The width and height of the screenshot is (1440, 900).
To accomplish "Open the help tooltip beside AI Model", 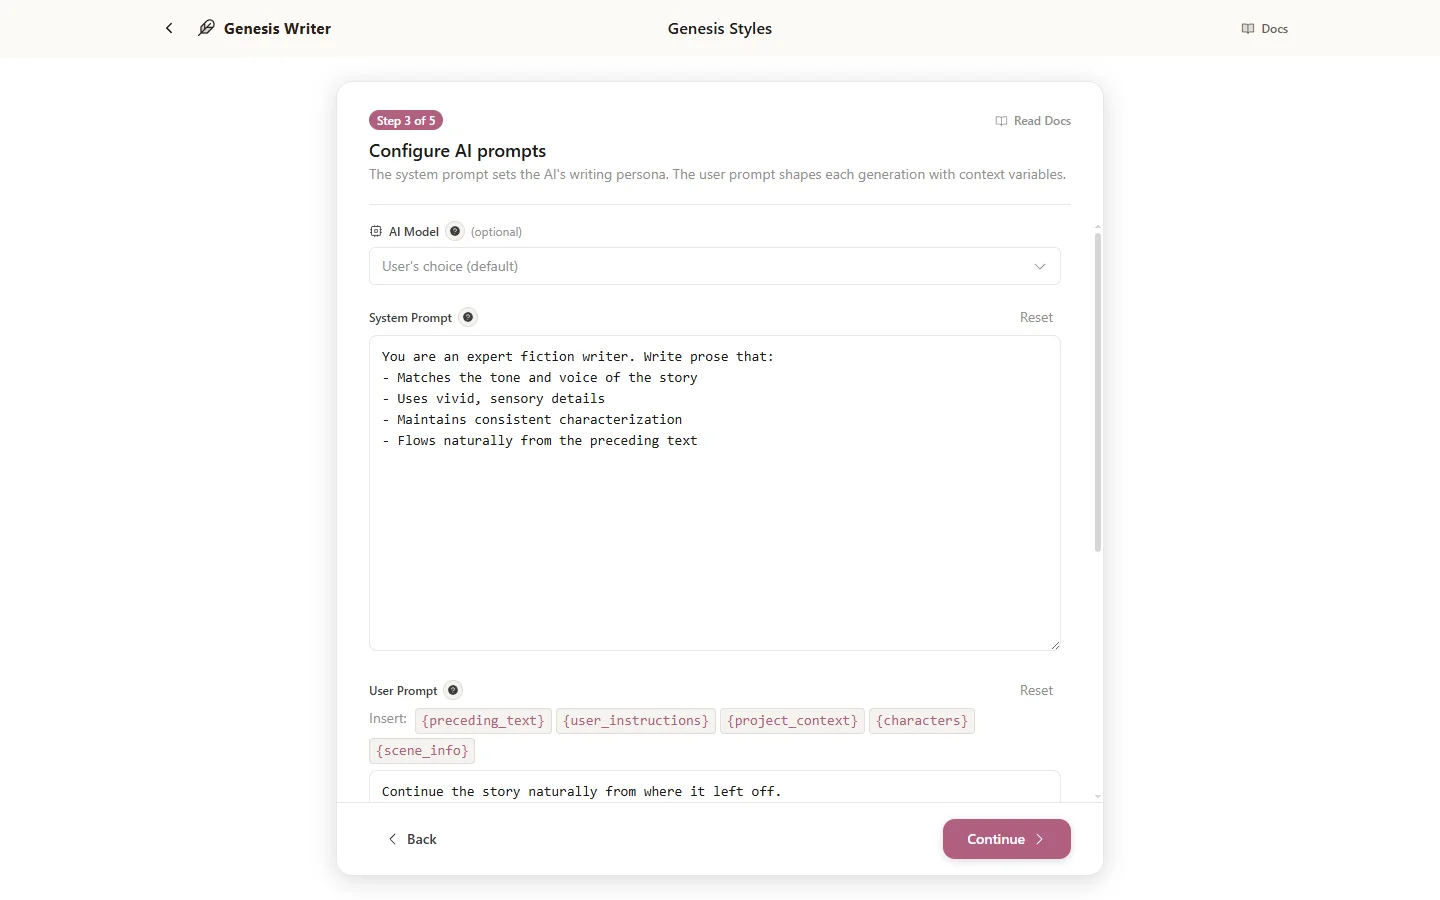I will pos(454,231).
